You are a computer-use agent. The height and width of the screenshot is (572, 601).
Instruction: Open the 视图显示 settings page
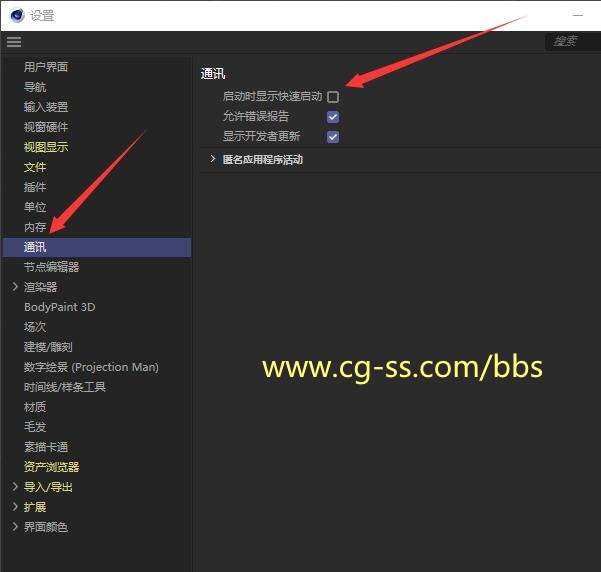pos(46,147)
